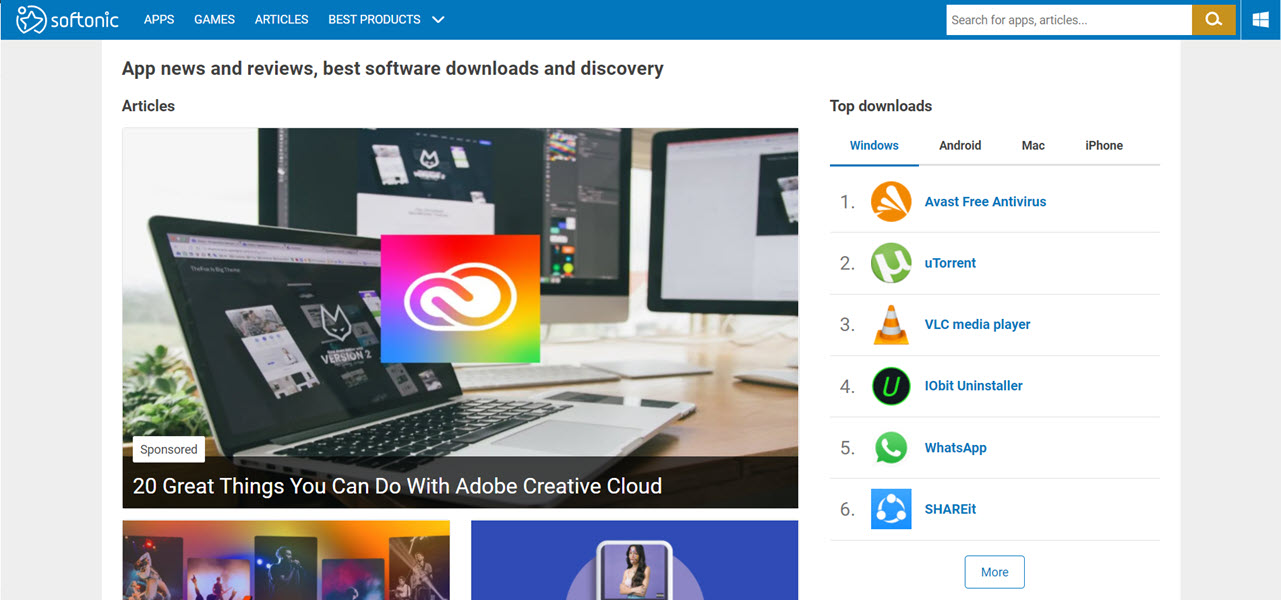Click the Windows platform icon
The image size is (1281, 600).
[x=1261, y=20]
